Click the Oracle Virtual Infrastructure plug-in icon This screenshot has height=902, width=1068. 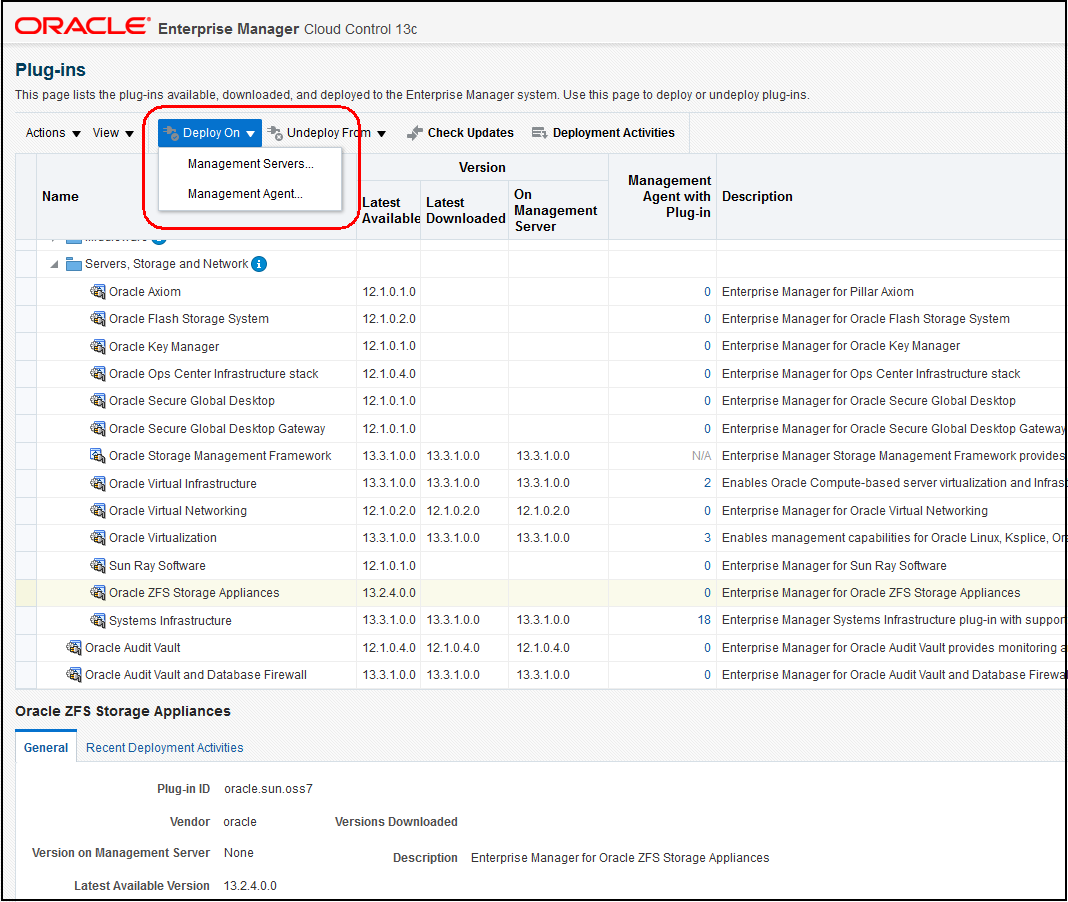click(98, 483)
